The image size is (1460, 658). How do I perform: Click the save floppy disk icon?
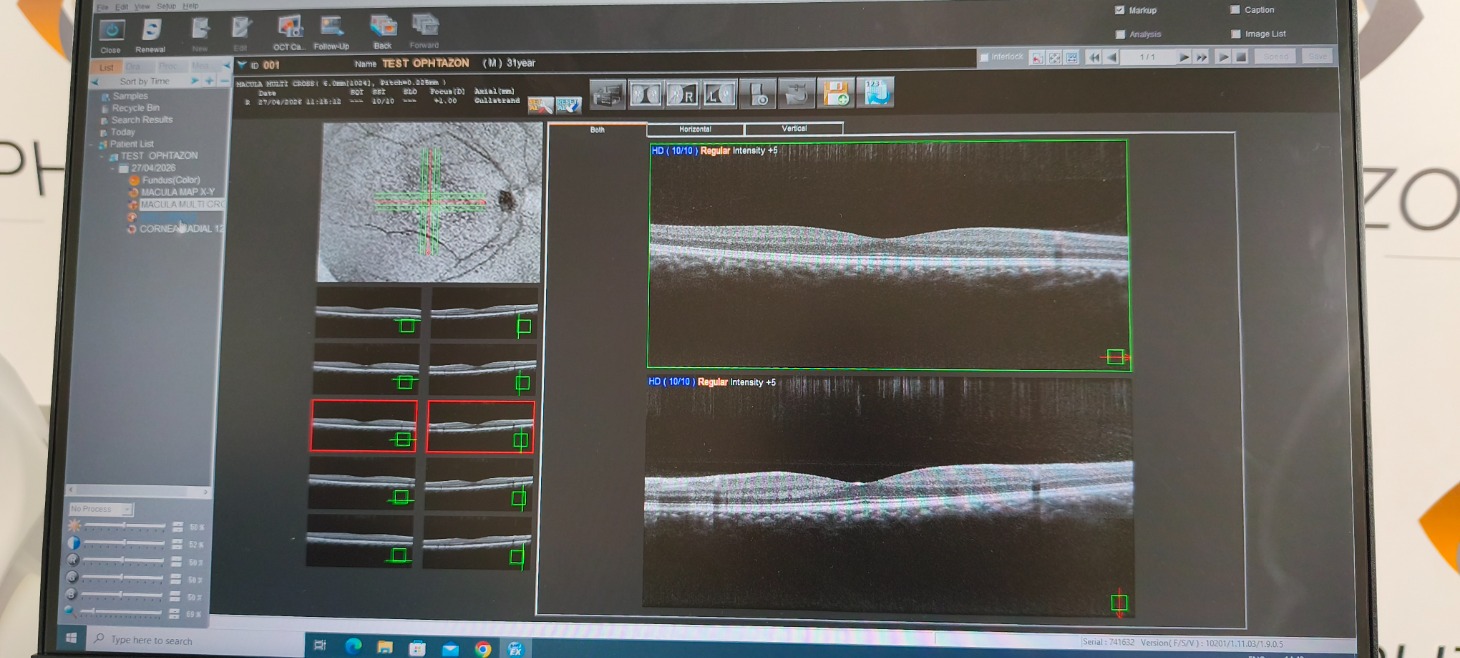coord(835,94)
